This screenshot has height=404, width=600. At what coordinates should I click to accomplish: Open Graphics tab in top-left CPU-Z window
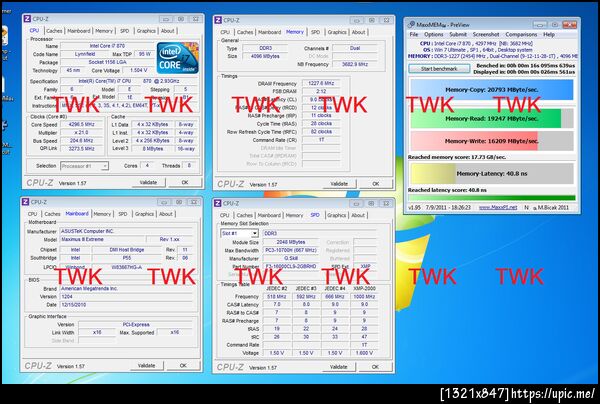coord(146,31)
